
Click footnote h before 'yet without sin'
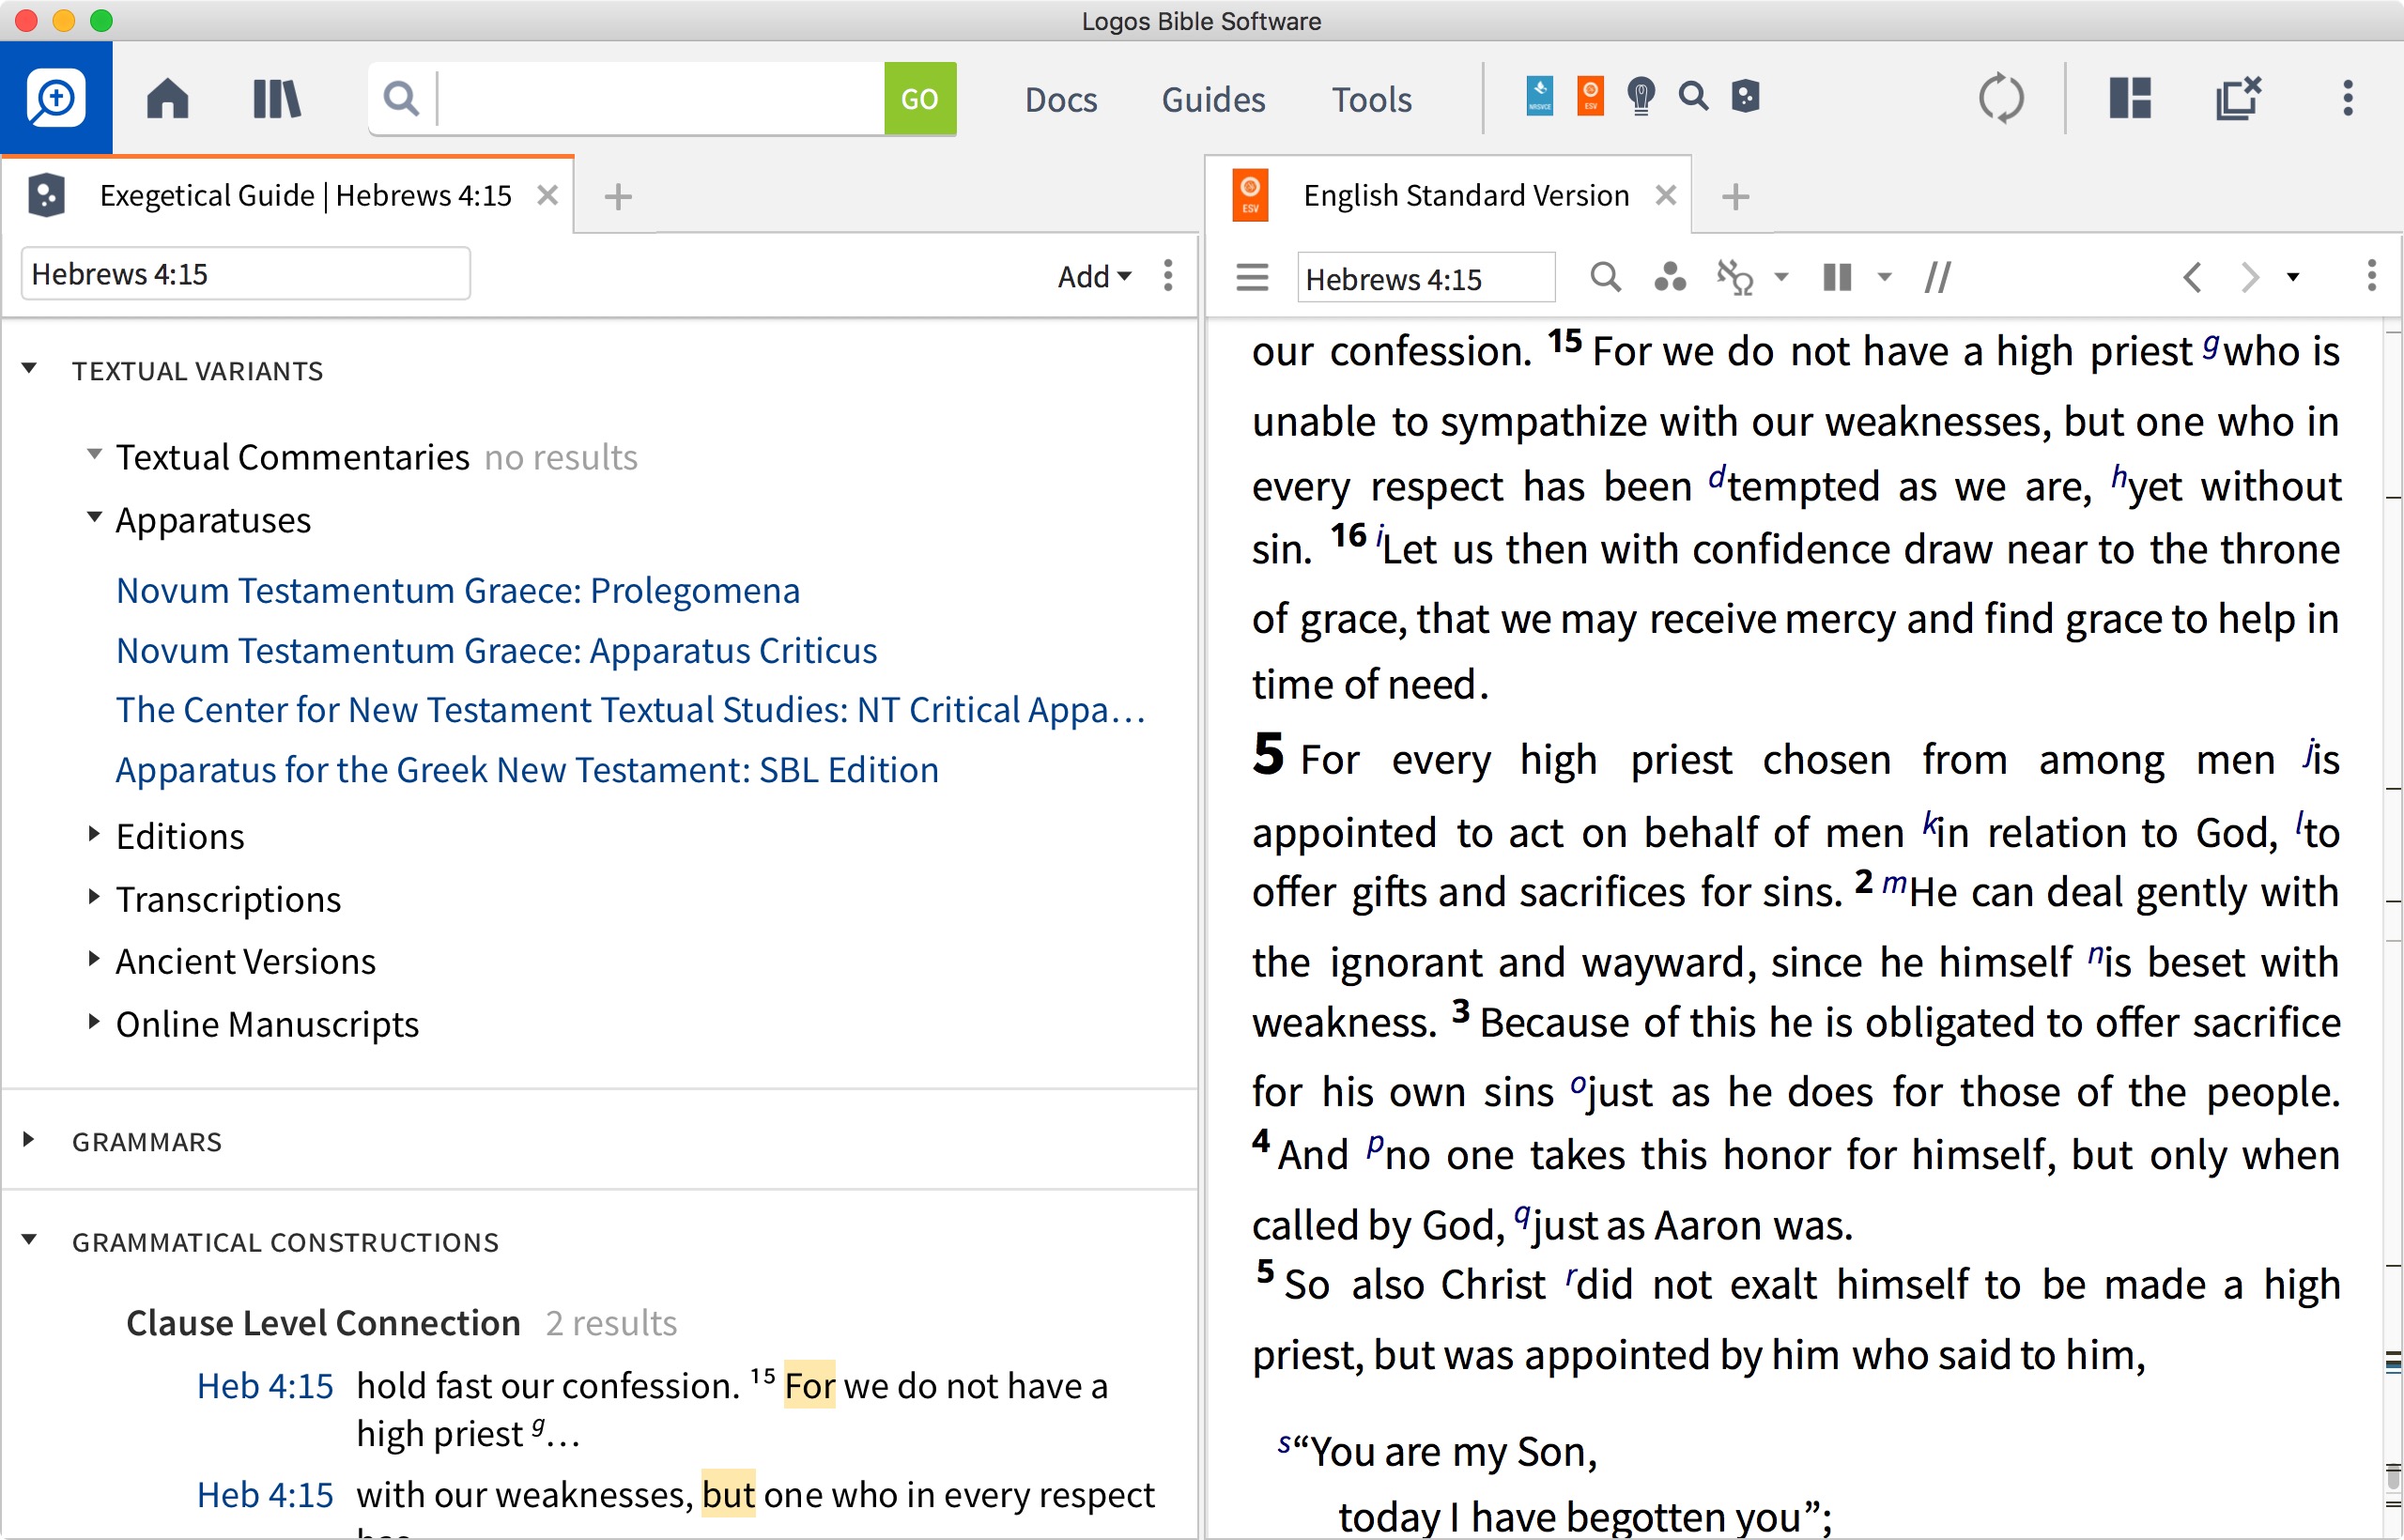tap(2118, 475)
